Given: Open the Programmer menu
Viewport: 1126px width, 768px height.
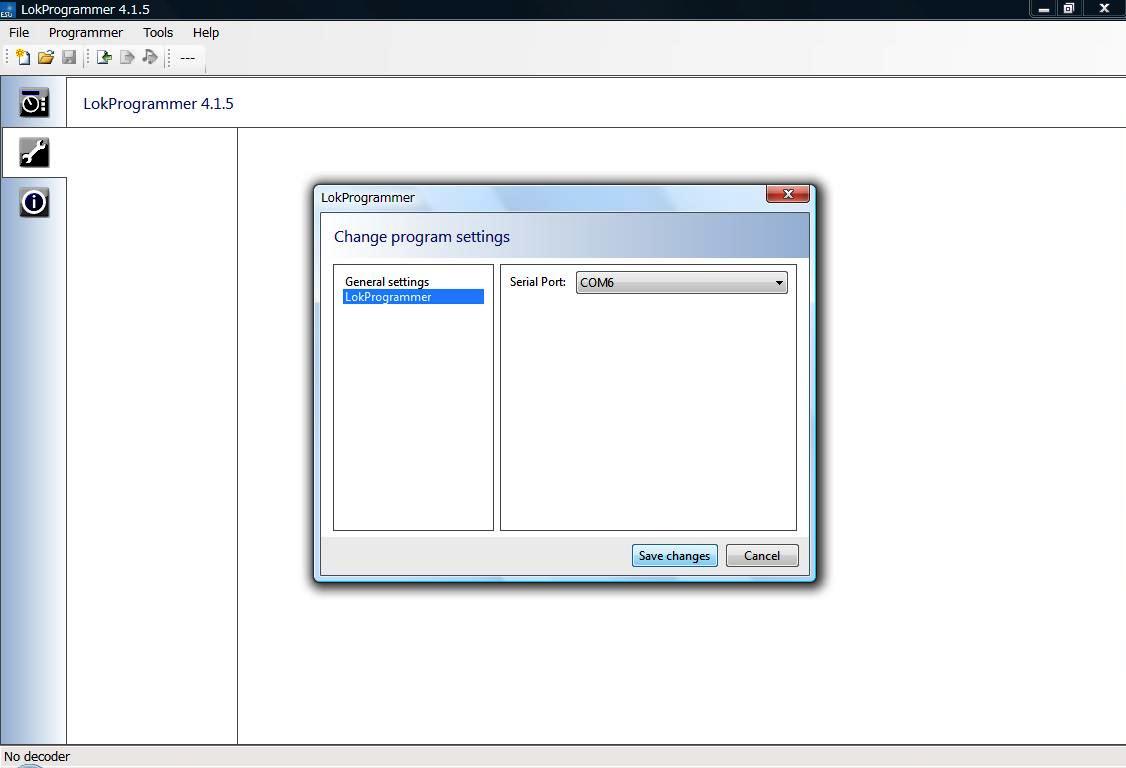Looking at the screenshot, I should (x=85, y=32).
